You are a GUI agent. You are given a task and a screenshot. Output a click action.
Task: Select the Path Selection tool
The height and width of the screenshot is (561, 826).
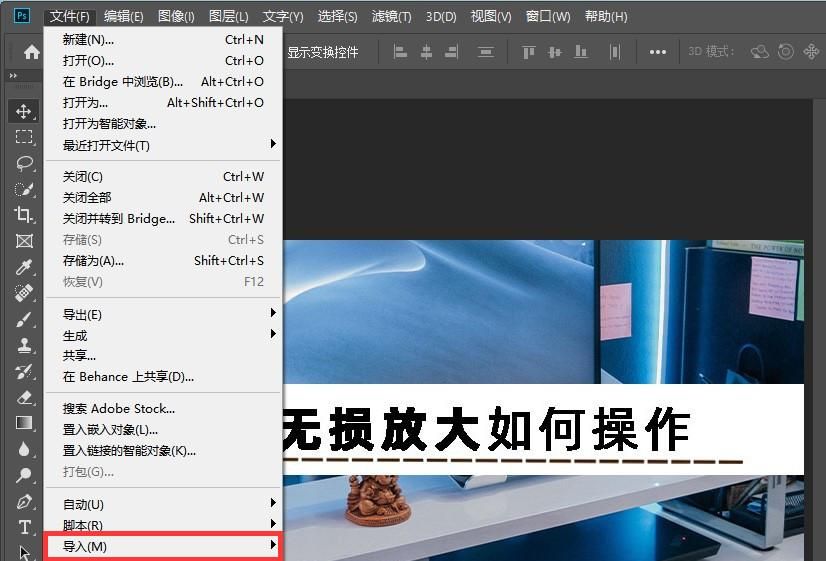pos(25,553)
